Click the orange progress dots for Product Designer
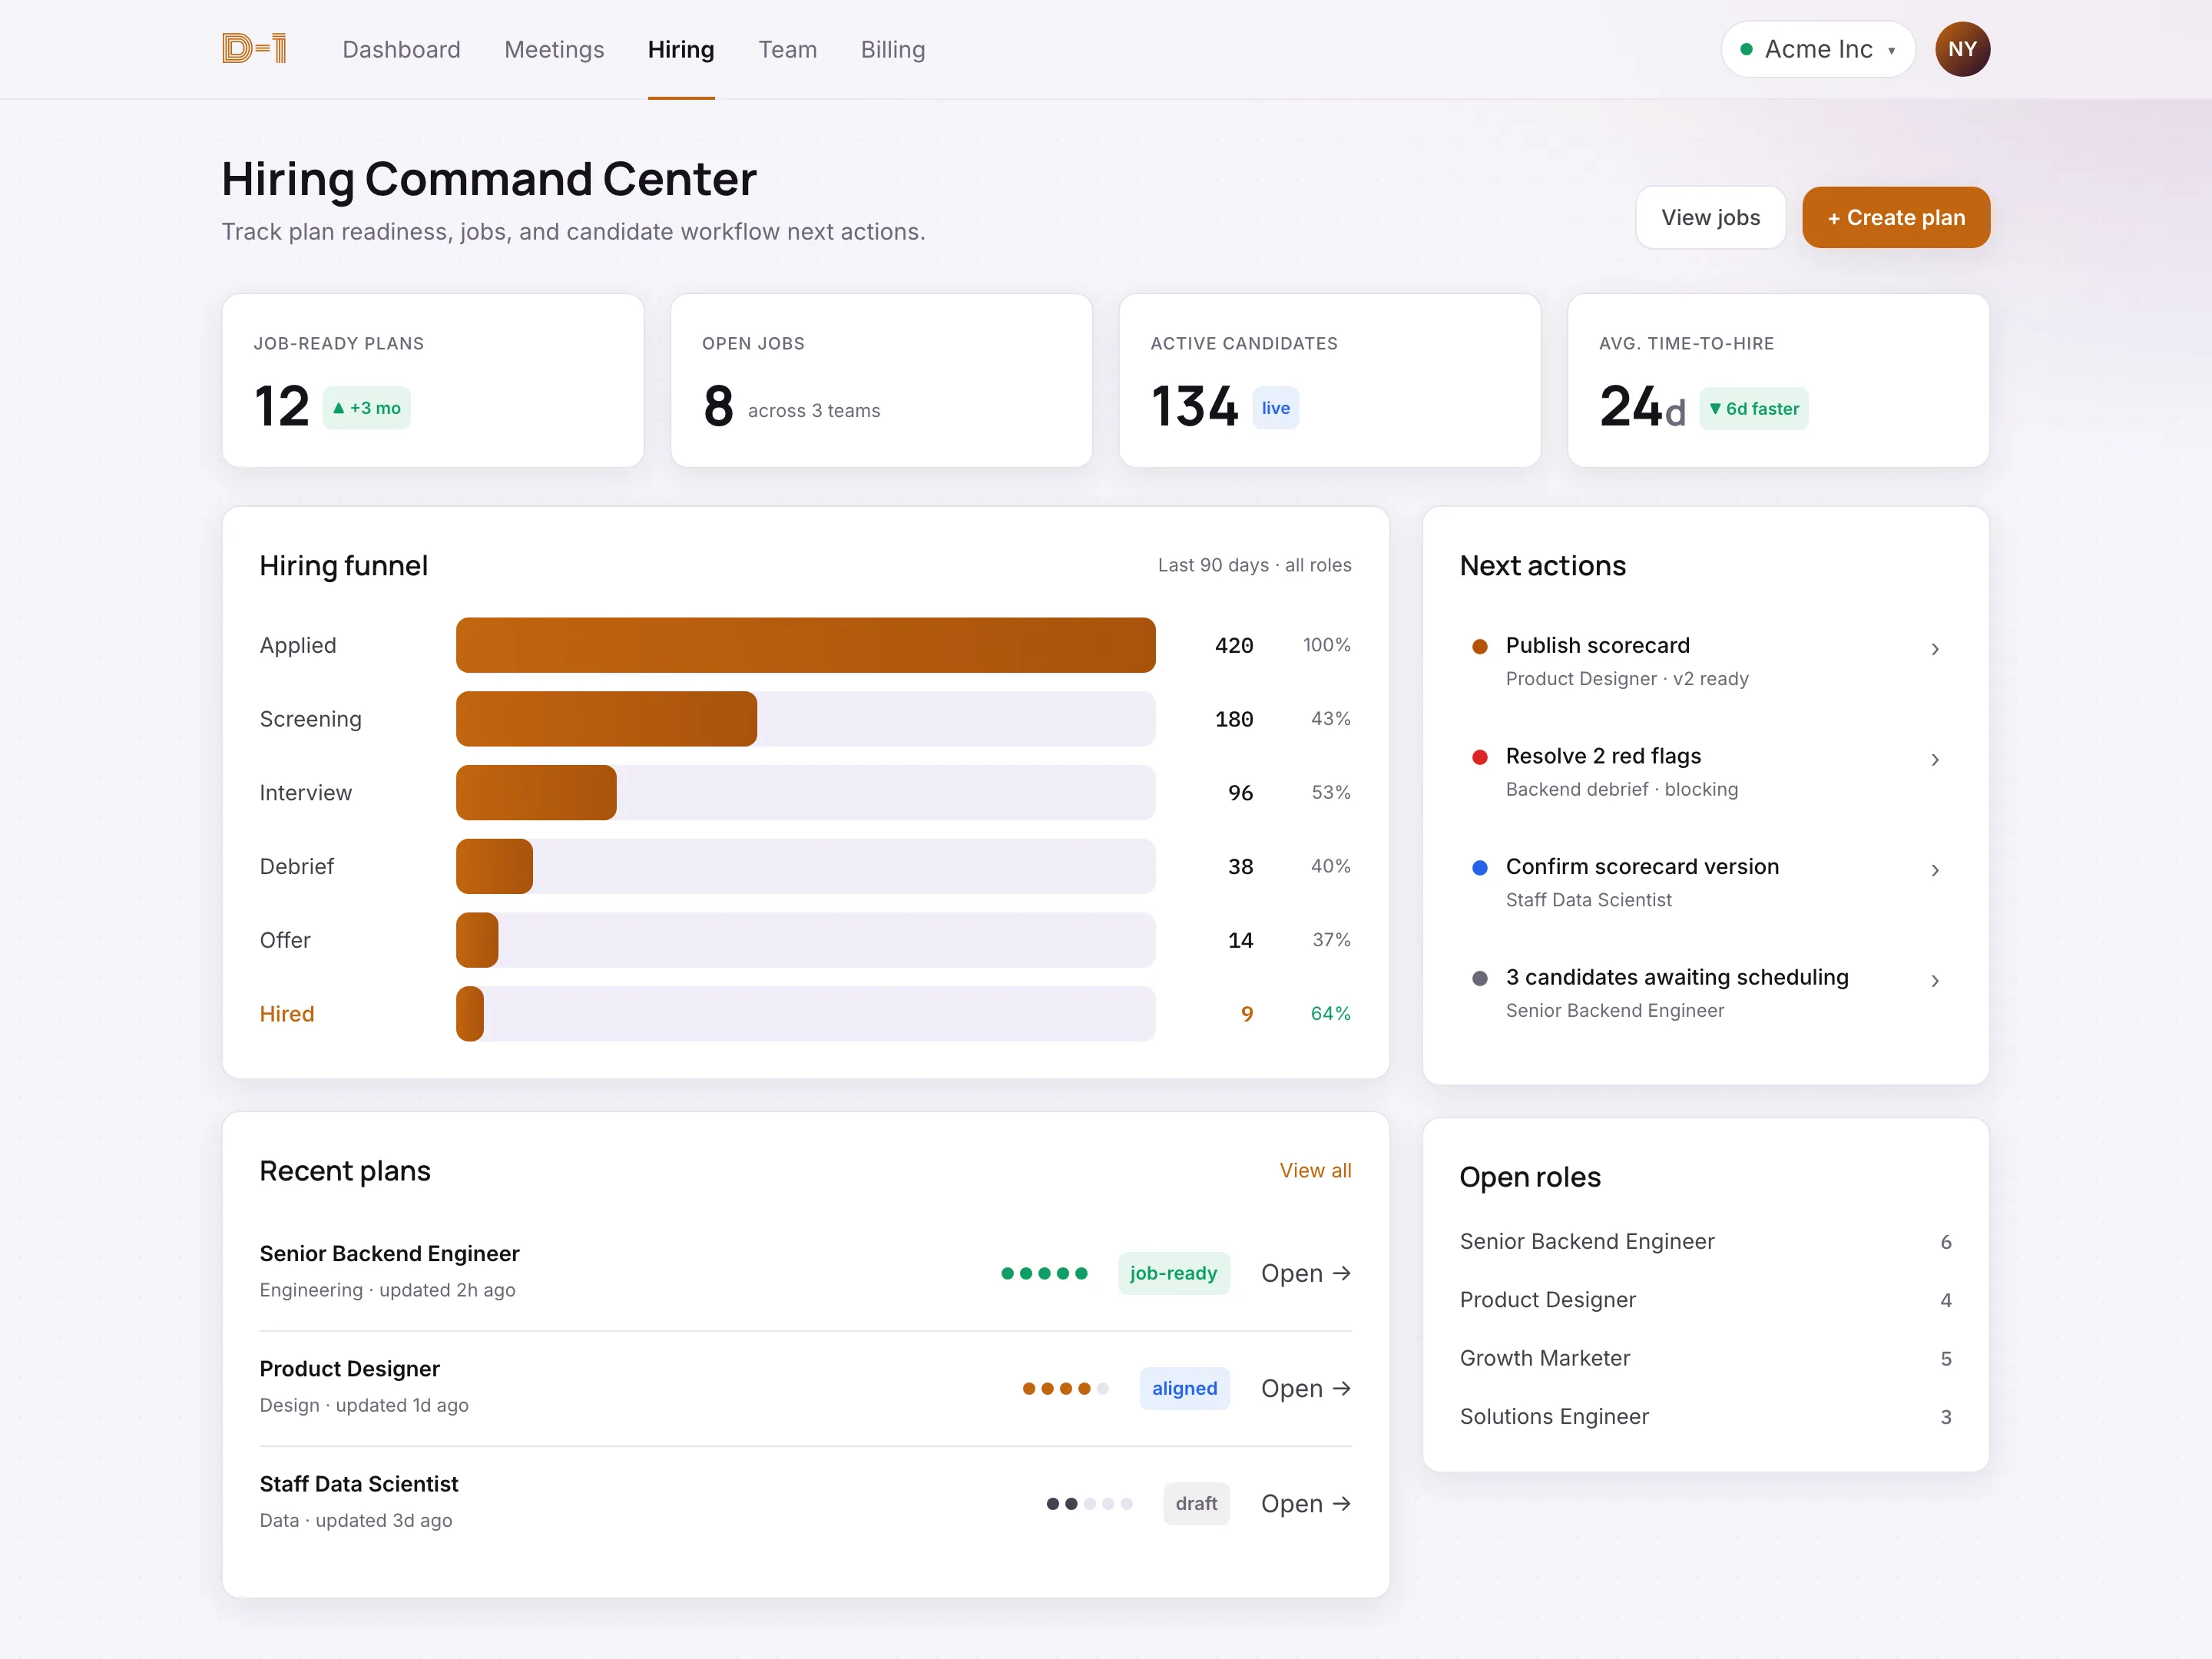2212x1659 pixels. click(1065, 1388)
